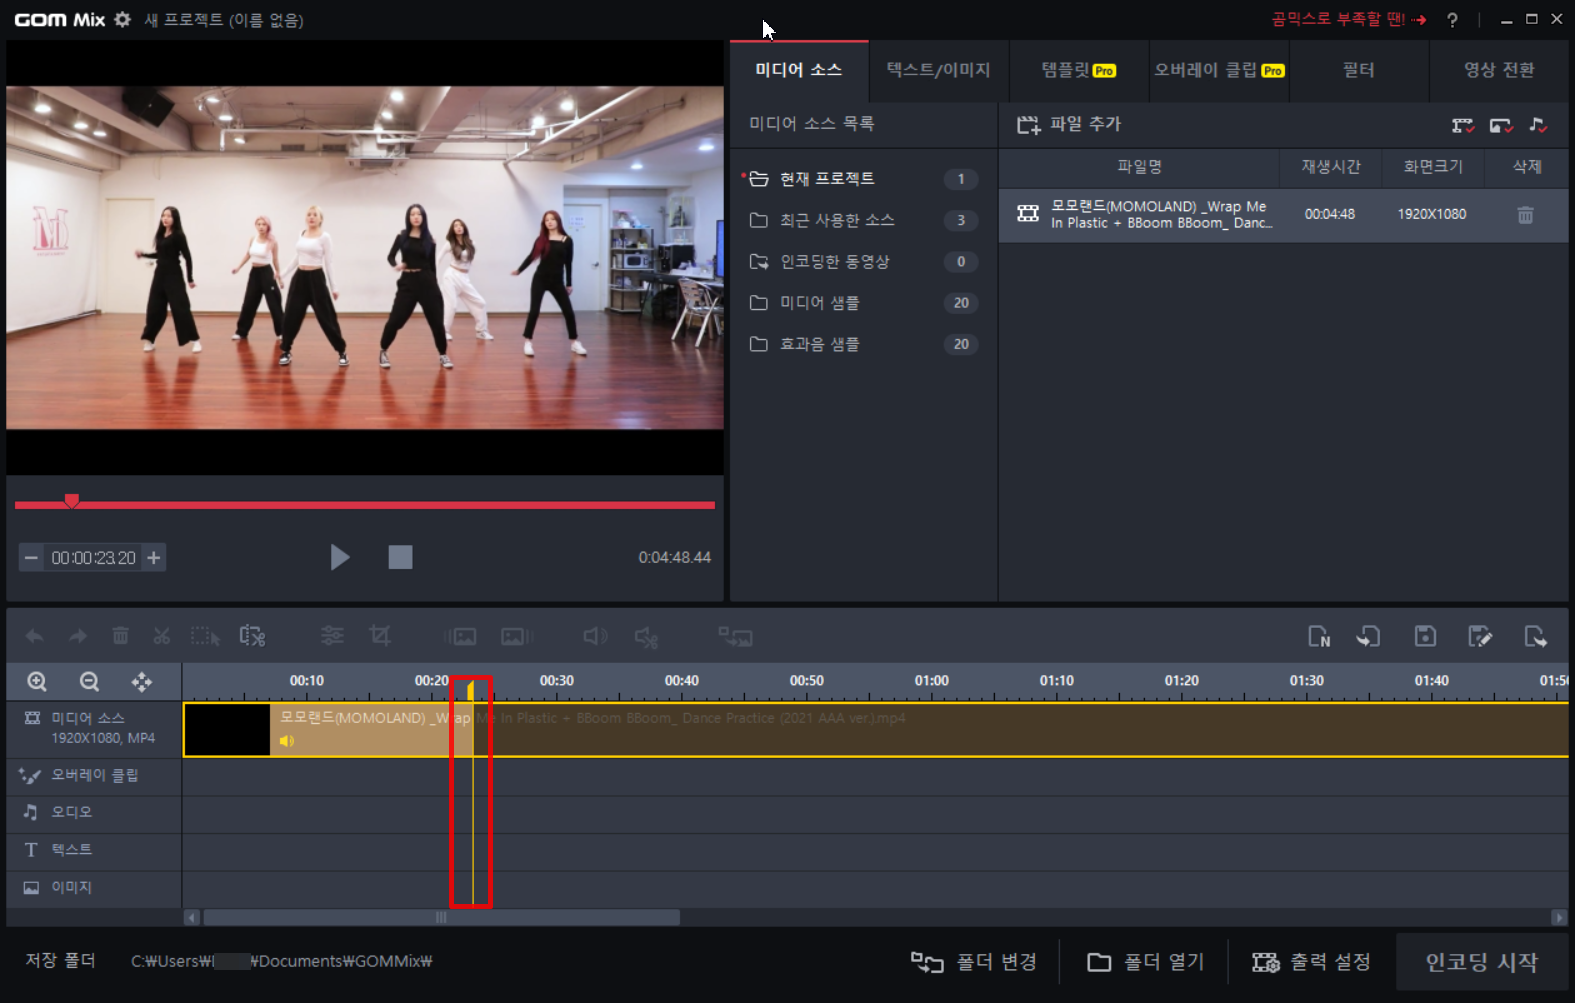The height and width of the screenshot is (1003, 1575).
Task: Open the 템플릿 Pro tab
Action: coord(1078,70)
